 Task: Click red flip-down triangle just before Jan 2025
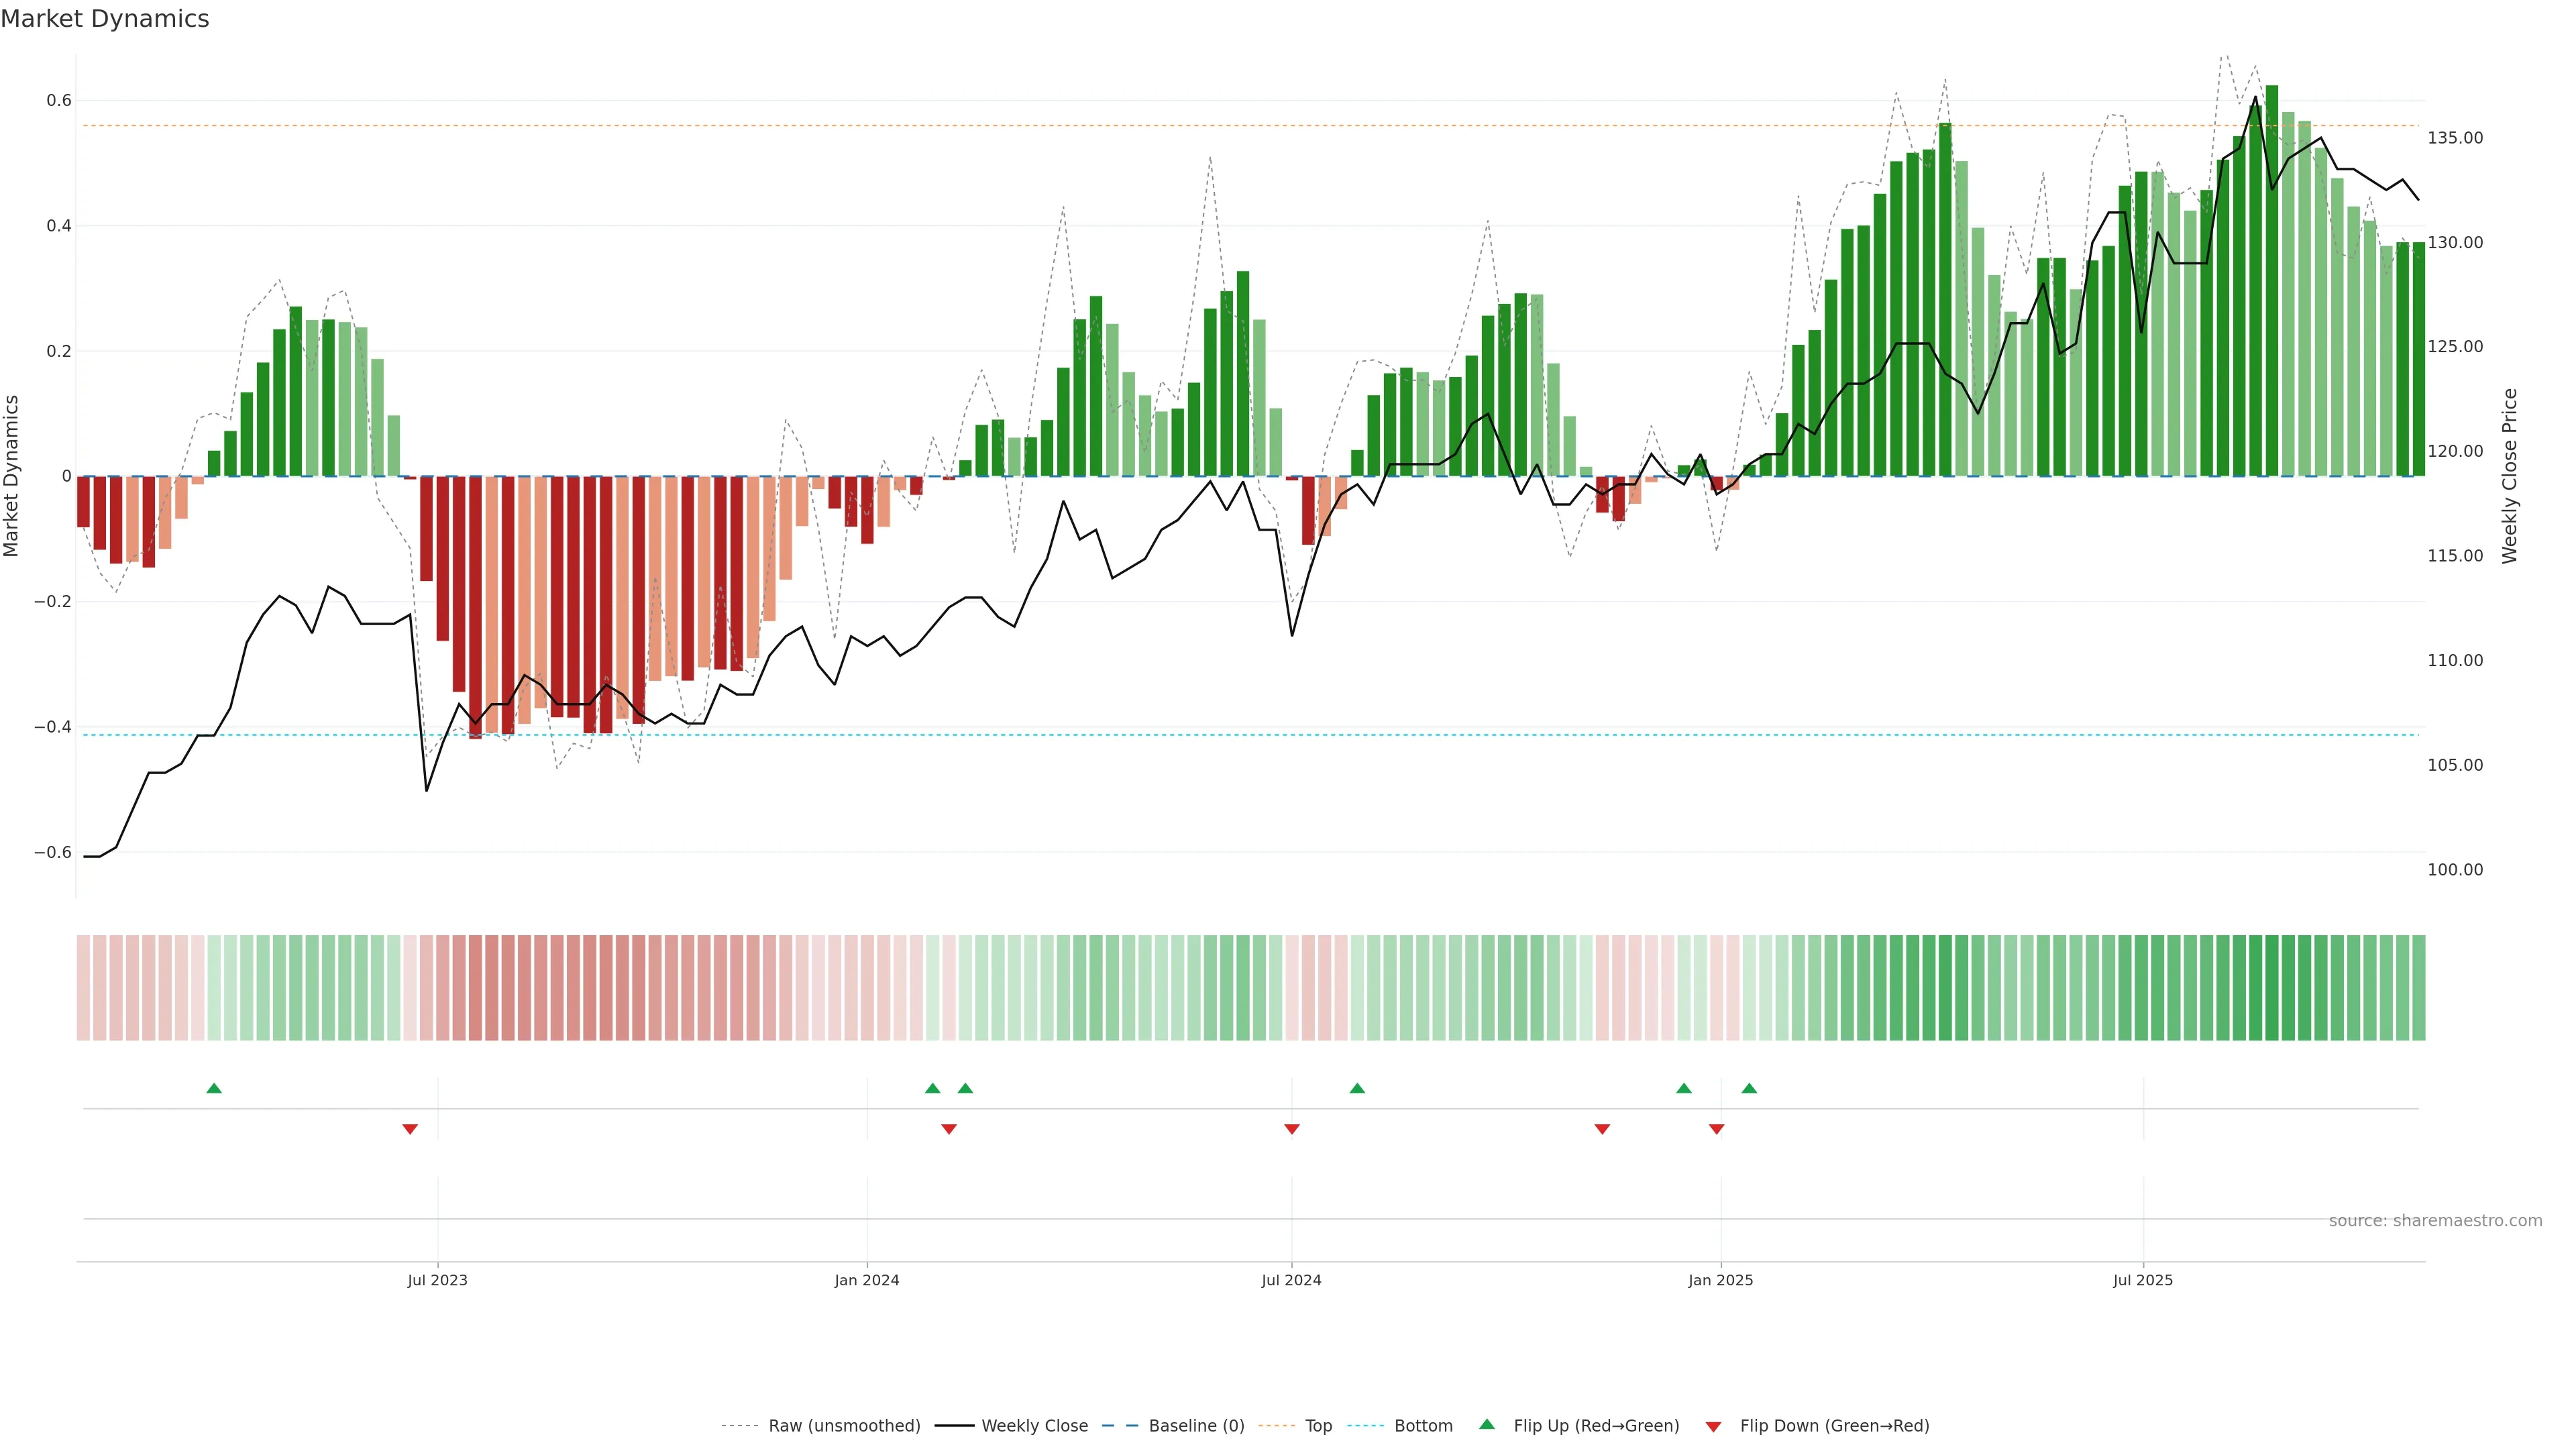(1717, 1129)
